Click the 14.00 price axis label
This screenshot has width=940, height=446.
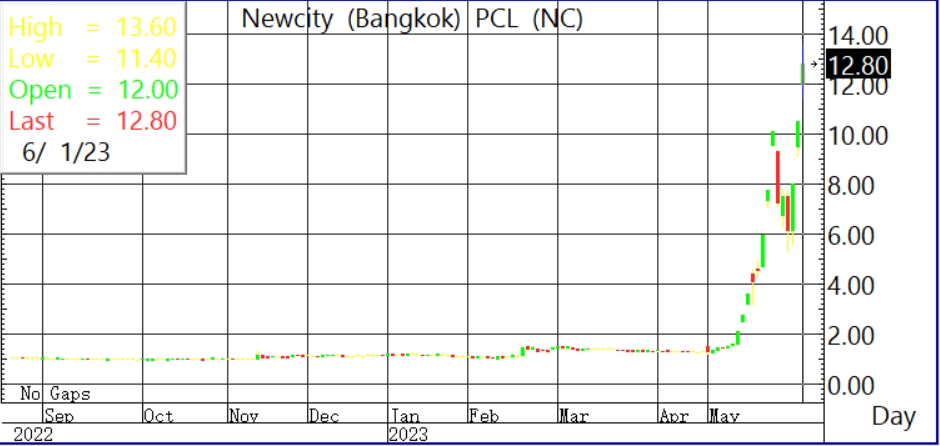click(858, 37)
